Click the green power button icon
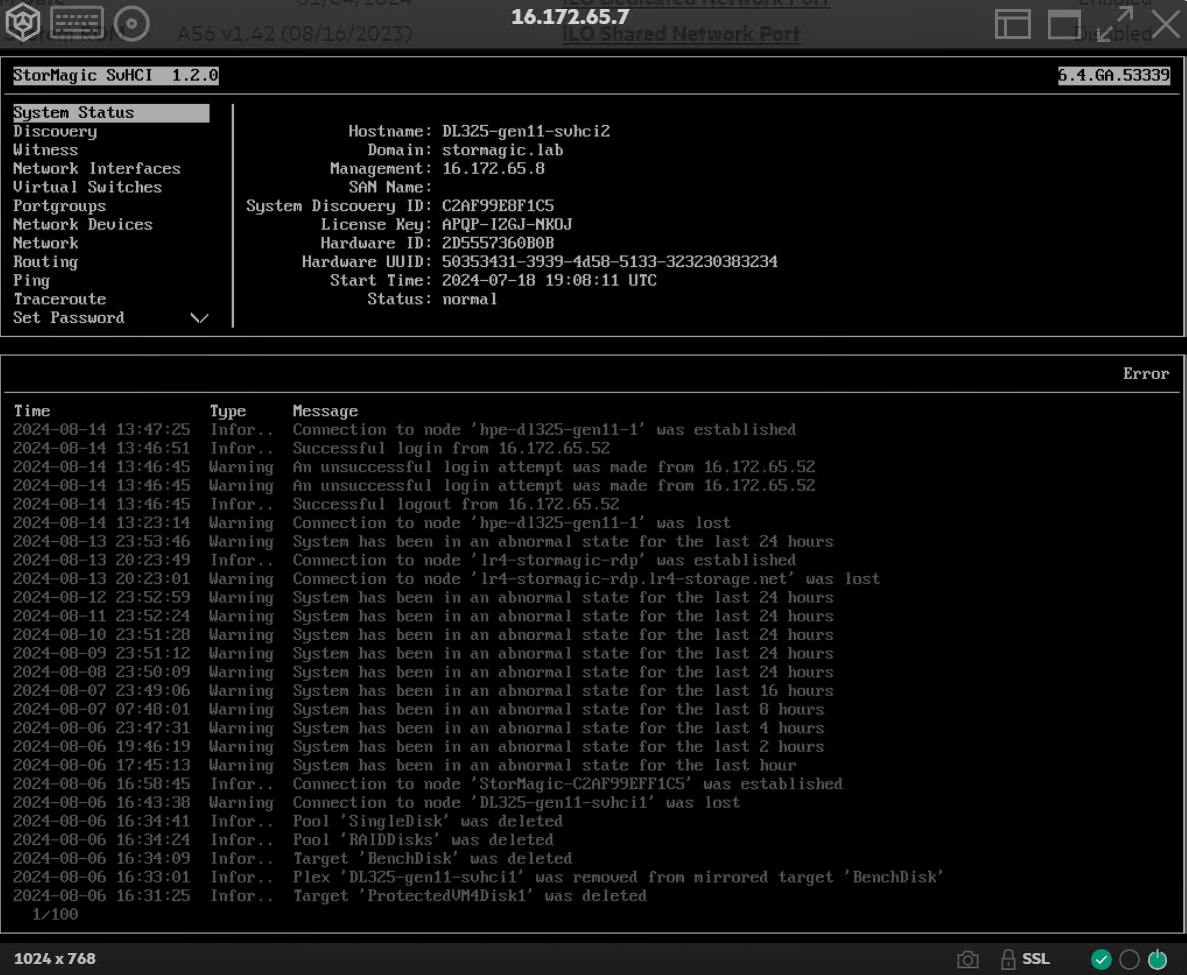Screen dimensions: 1187x975 pyautogui.click(x=1157, y=960)
